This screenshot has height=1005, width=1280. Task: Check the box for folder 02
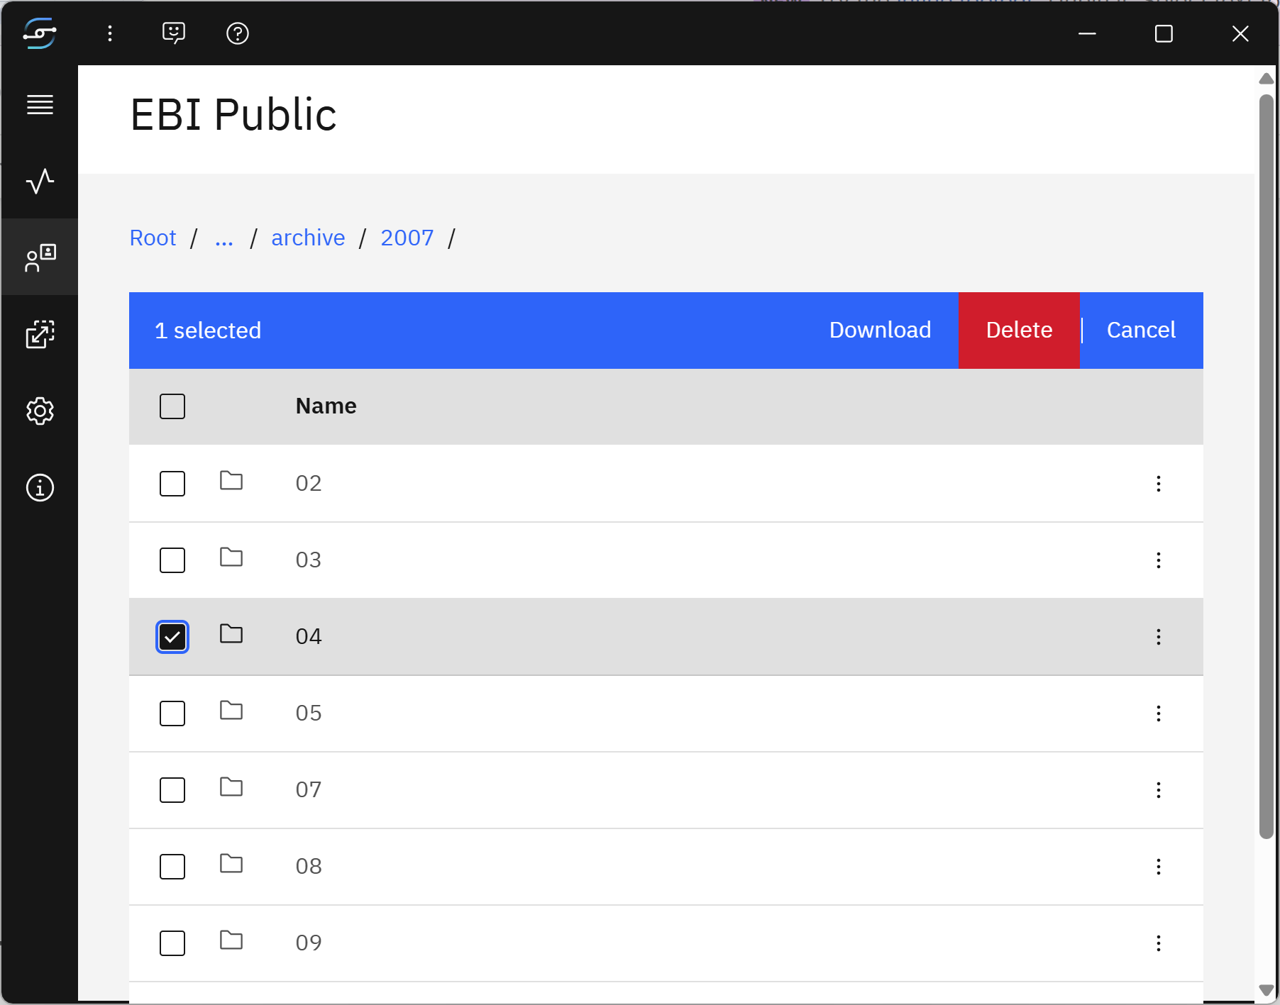pos(172,484)
